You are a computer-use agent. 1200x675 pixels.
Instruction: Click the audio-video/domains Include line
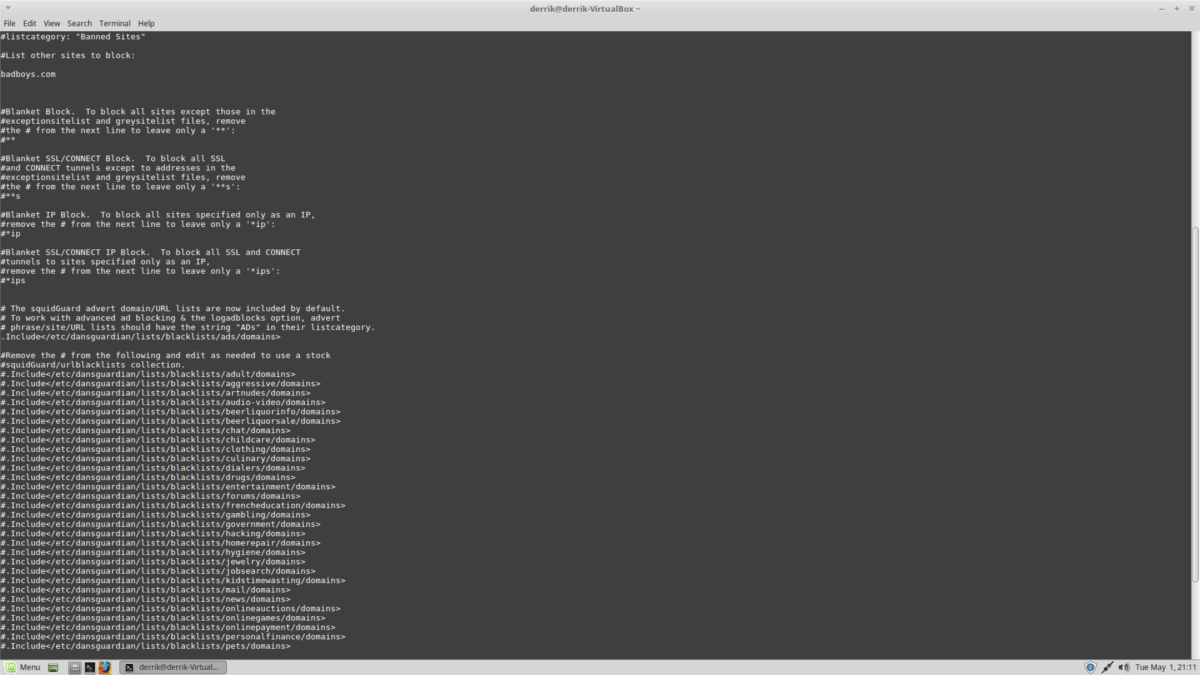point(163,402)
